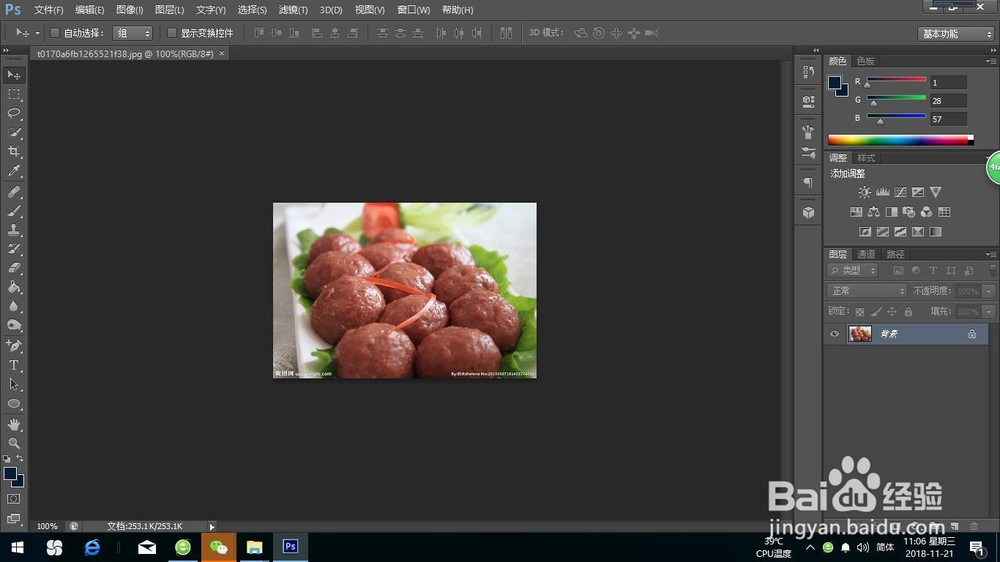Select the Clone Stamp tool
The width and height of the screenshot is (1000, 562).
[13, 230]
